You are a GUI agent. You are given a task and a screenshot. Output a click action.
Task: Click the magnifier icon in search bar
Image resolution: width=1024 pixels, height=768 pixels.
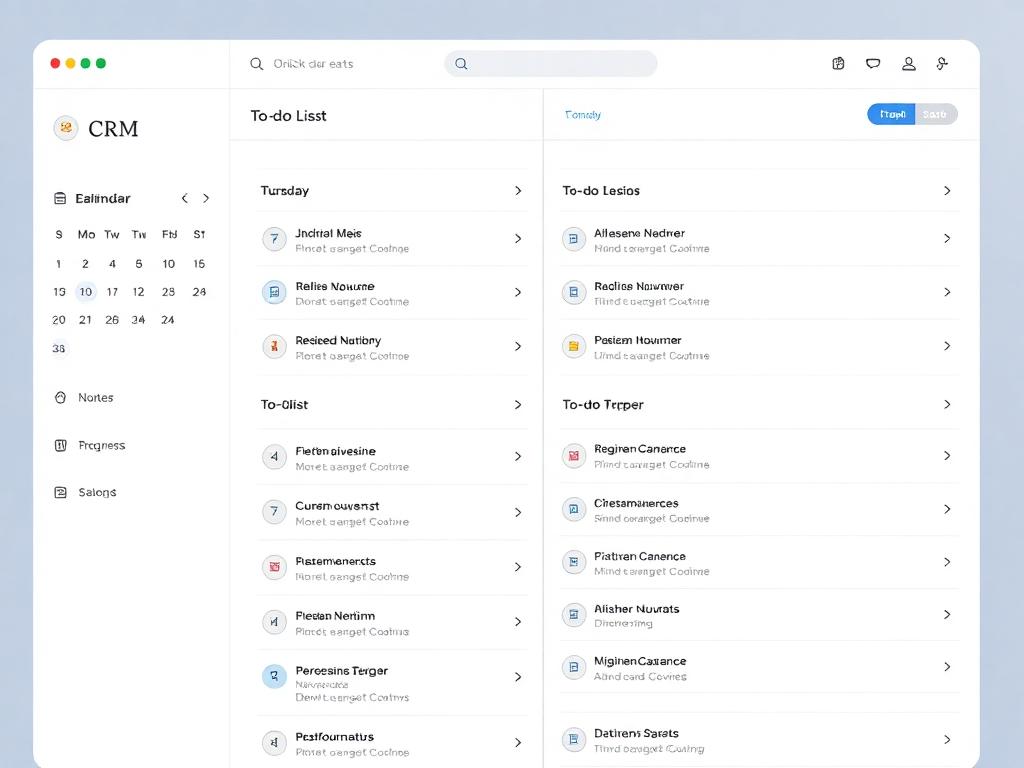pyautogui.click(x=461, y=63)
